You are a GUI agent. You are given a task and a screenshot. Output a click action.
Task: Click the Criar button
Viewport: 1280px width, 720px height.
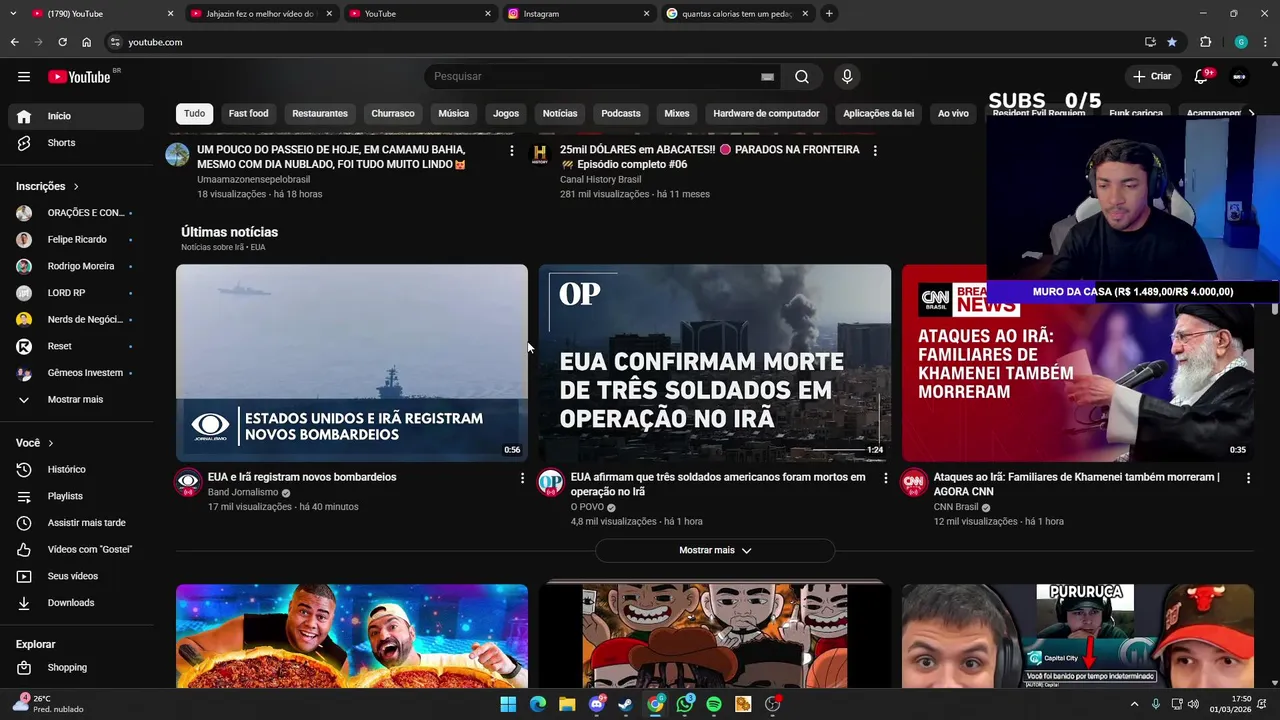[1152, 77]
